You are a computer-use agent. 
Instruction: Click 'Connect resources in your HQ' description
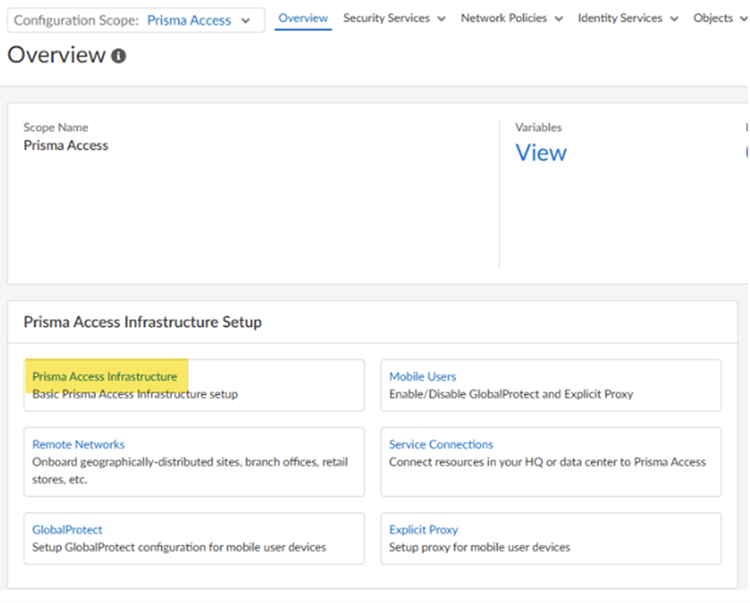tap(547, 462)
